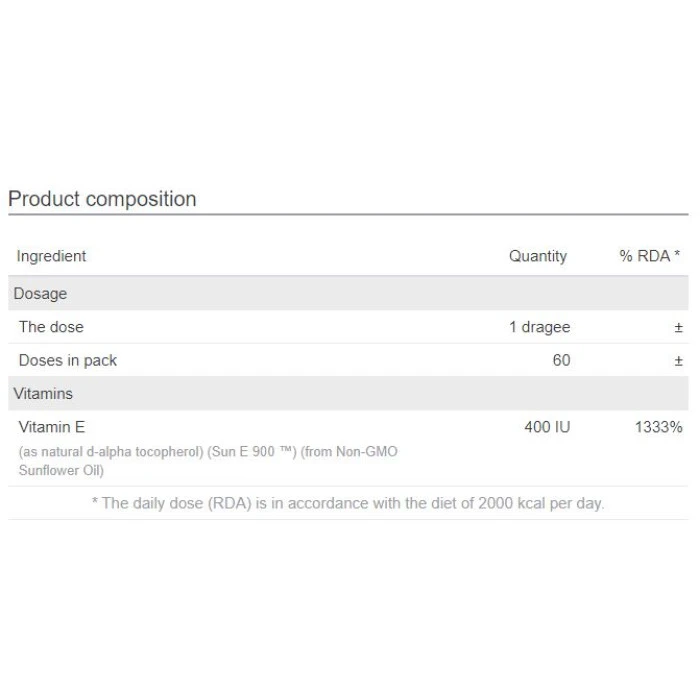This screenshot has height=700, width=700.
Task: Click the Quantity column header
Action: [537, 256]
